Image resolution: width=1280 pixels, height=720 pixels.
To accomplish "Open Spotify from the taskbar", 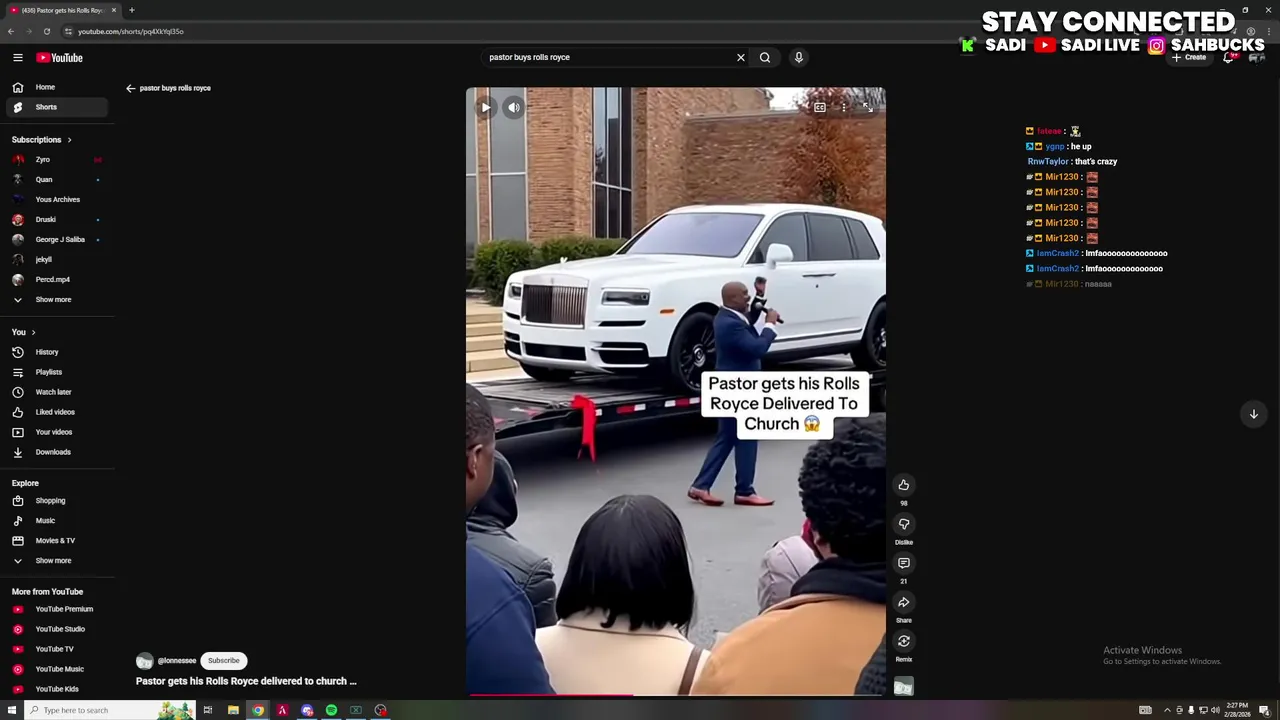I will (x=331, y=710).
